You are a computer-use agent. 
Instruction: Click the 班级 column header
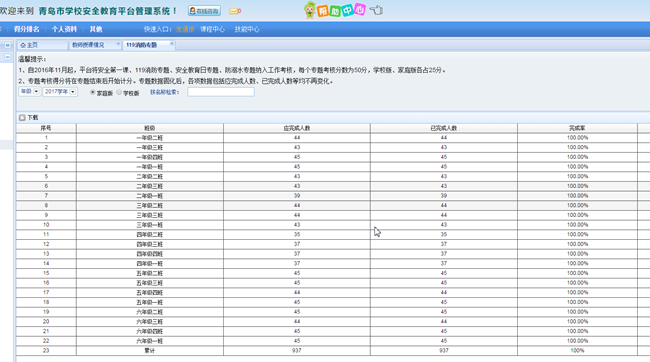pyautogui.click(x=150, y=128)
